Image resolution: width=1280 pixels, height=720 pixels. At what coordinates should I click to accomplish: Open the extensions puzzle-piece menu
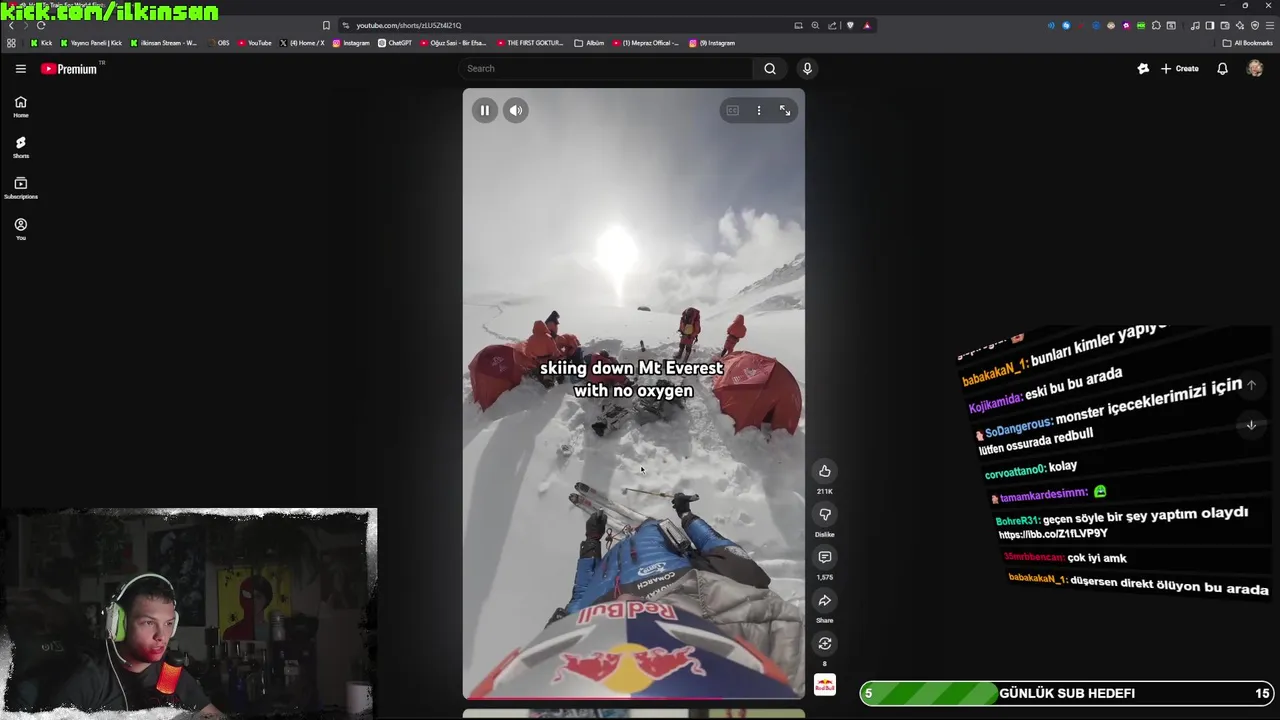[1156, 25]
